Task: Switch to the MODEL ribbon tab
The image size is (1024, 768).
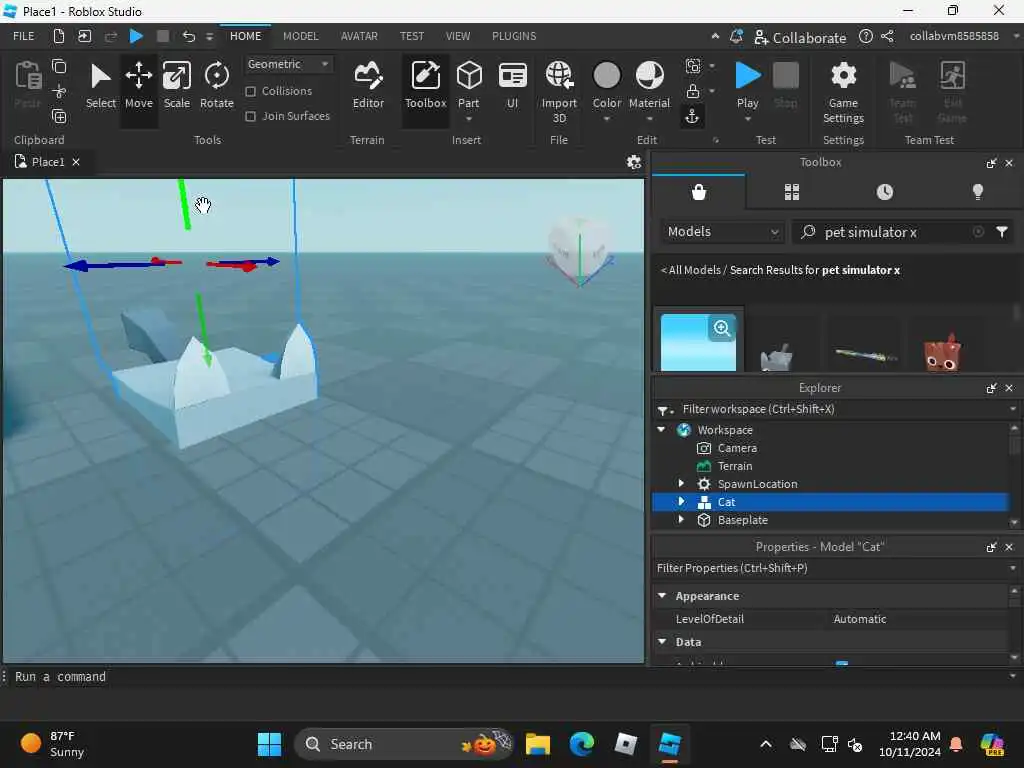Action: 300,36
